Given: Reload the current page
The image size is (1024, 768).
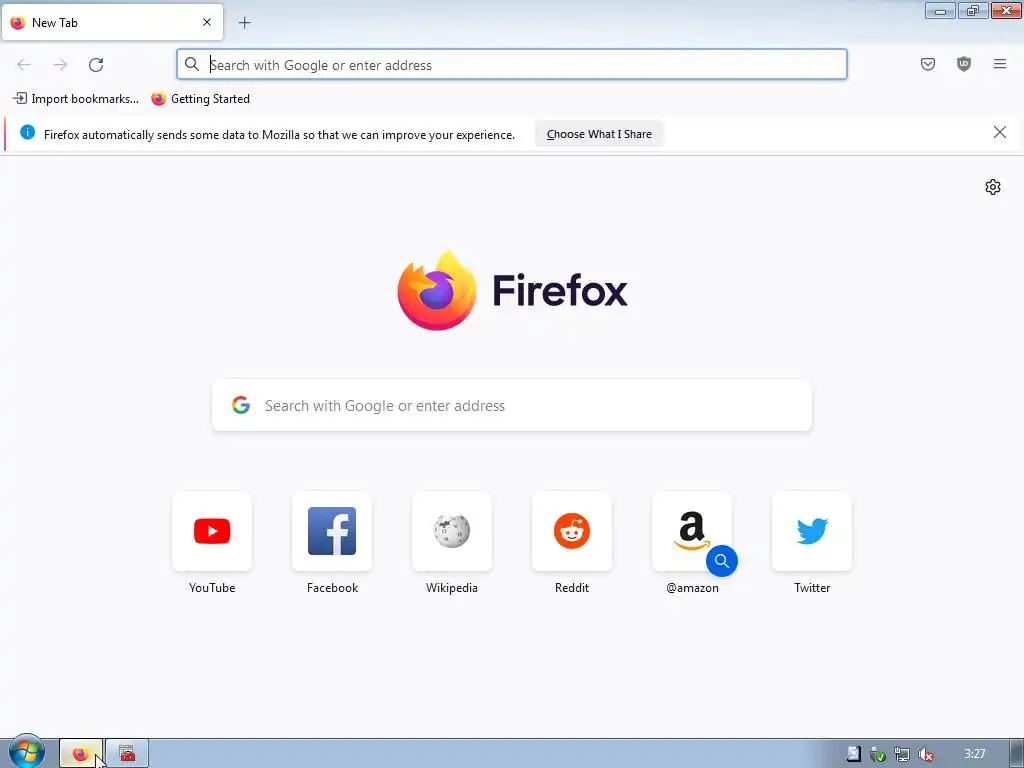Looking at the screenshot, I should pyautogui.click(x=96, y=65).
